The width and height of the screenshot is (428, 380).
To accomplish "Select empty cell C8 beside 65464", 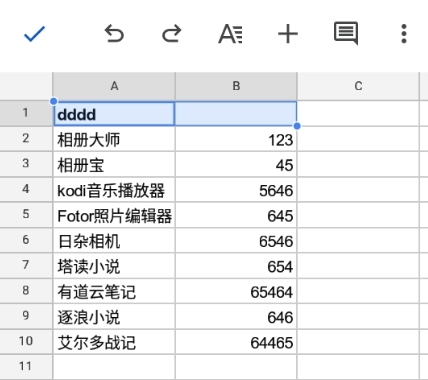I will (358, 291).
